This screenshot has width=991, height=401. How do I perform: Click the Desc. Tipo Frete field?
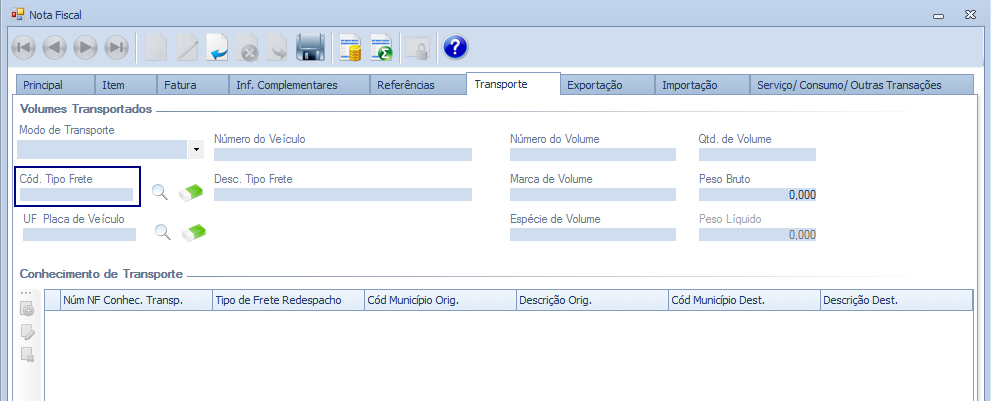(343, 194)
